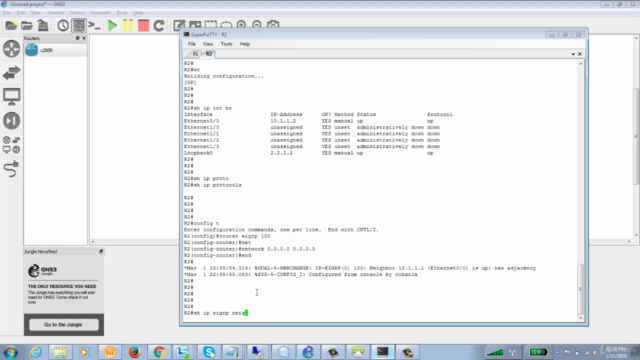The image size is (640, 360).
Task: Click the 'router eigrp 100' line in terminal
Action: 227,236
